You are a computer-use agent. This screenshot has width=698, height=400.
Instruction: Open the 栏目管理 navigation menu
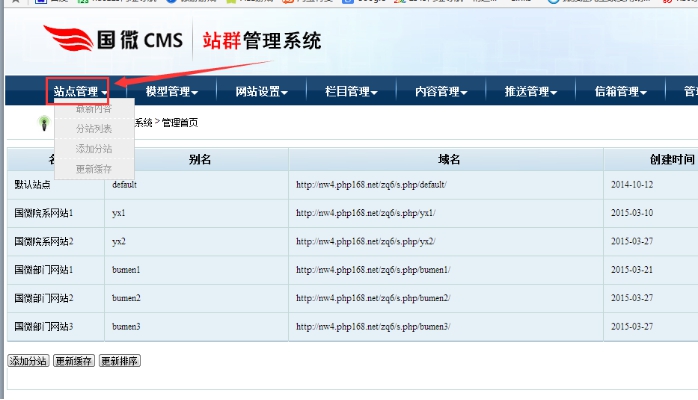pos(351,92)
